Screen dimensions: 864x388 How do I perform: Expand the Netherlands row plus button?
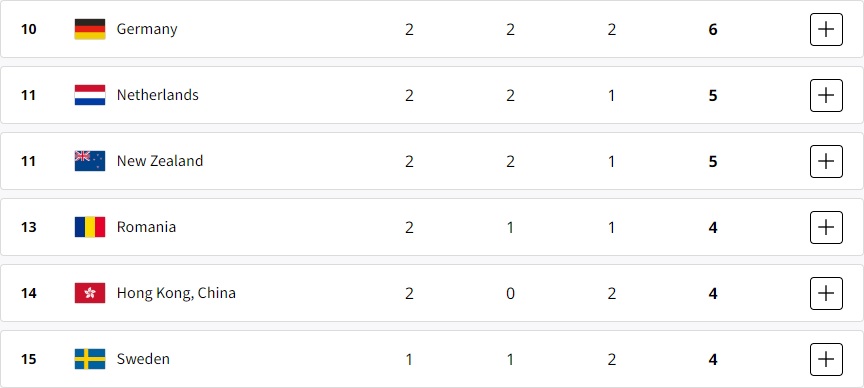pos(826,95)
